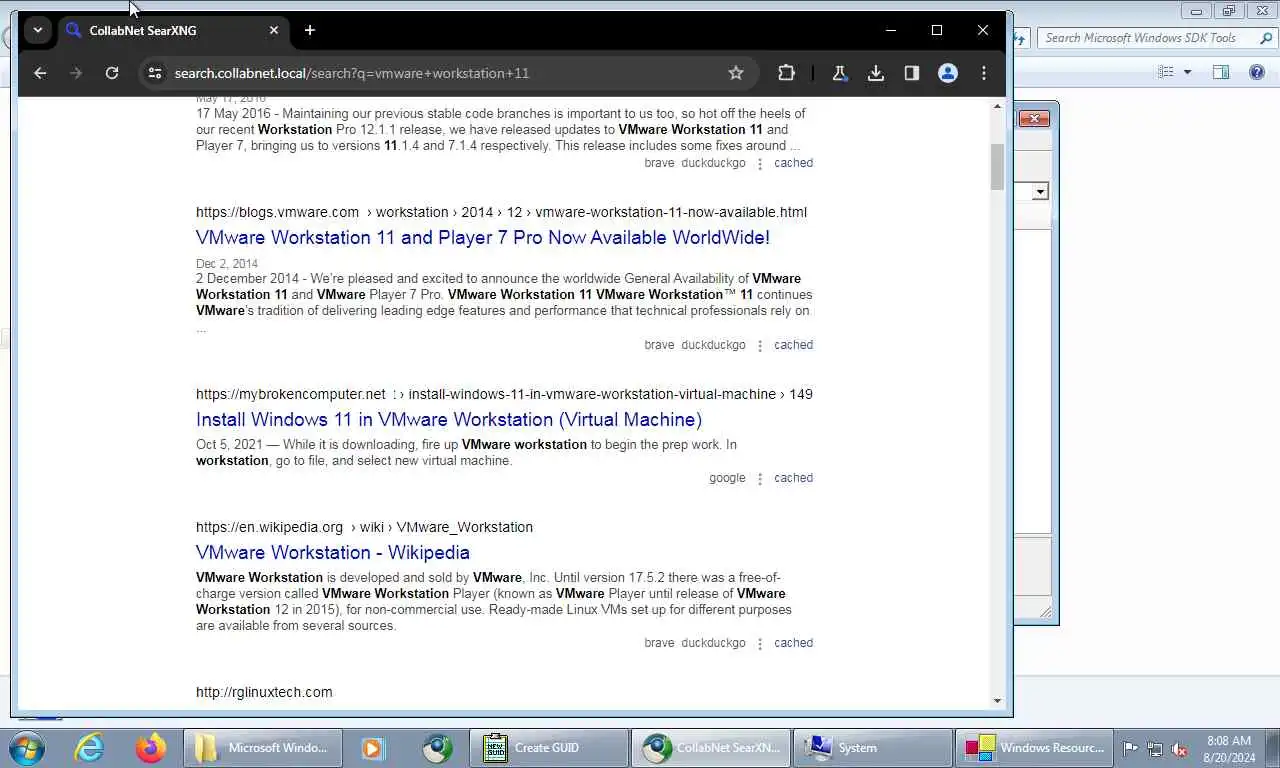
Task: Open options dots for VMware blogs result
Action: tap(760, 346)
